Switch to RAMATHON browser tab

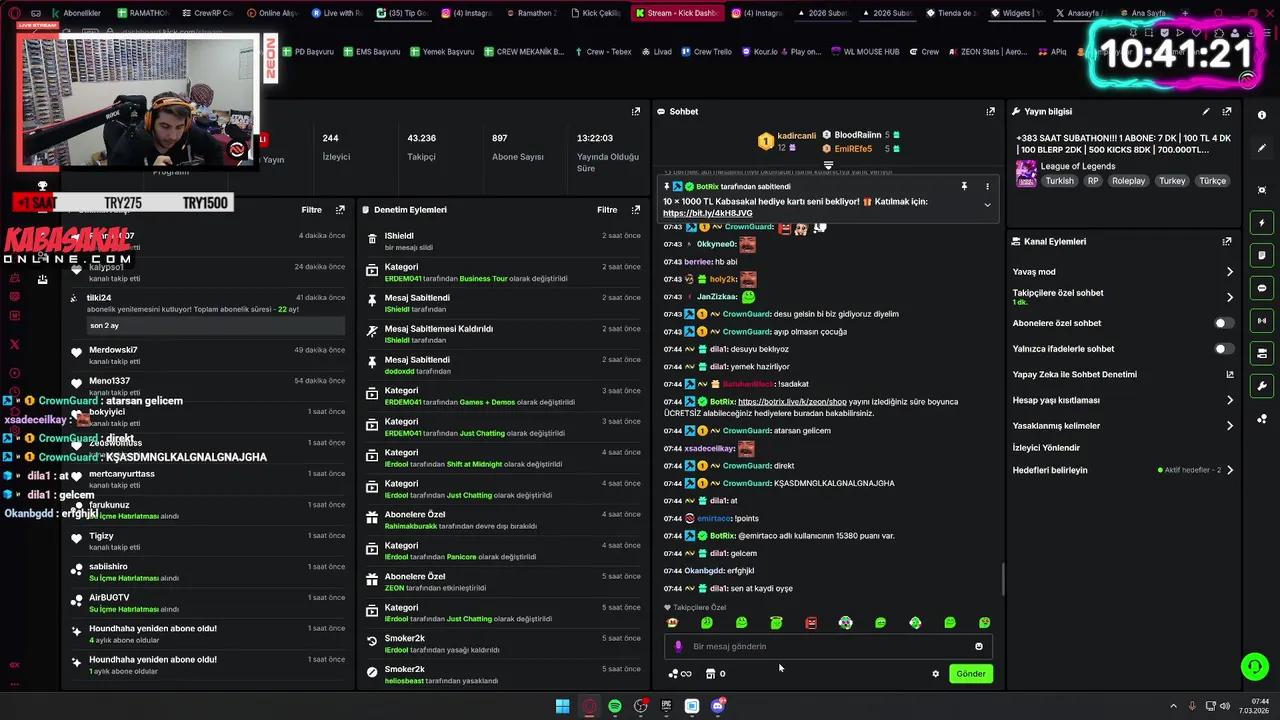click(143, 13)
